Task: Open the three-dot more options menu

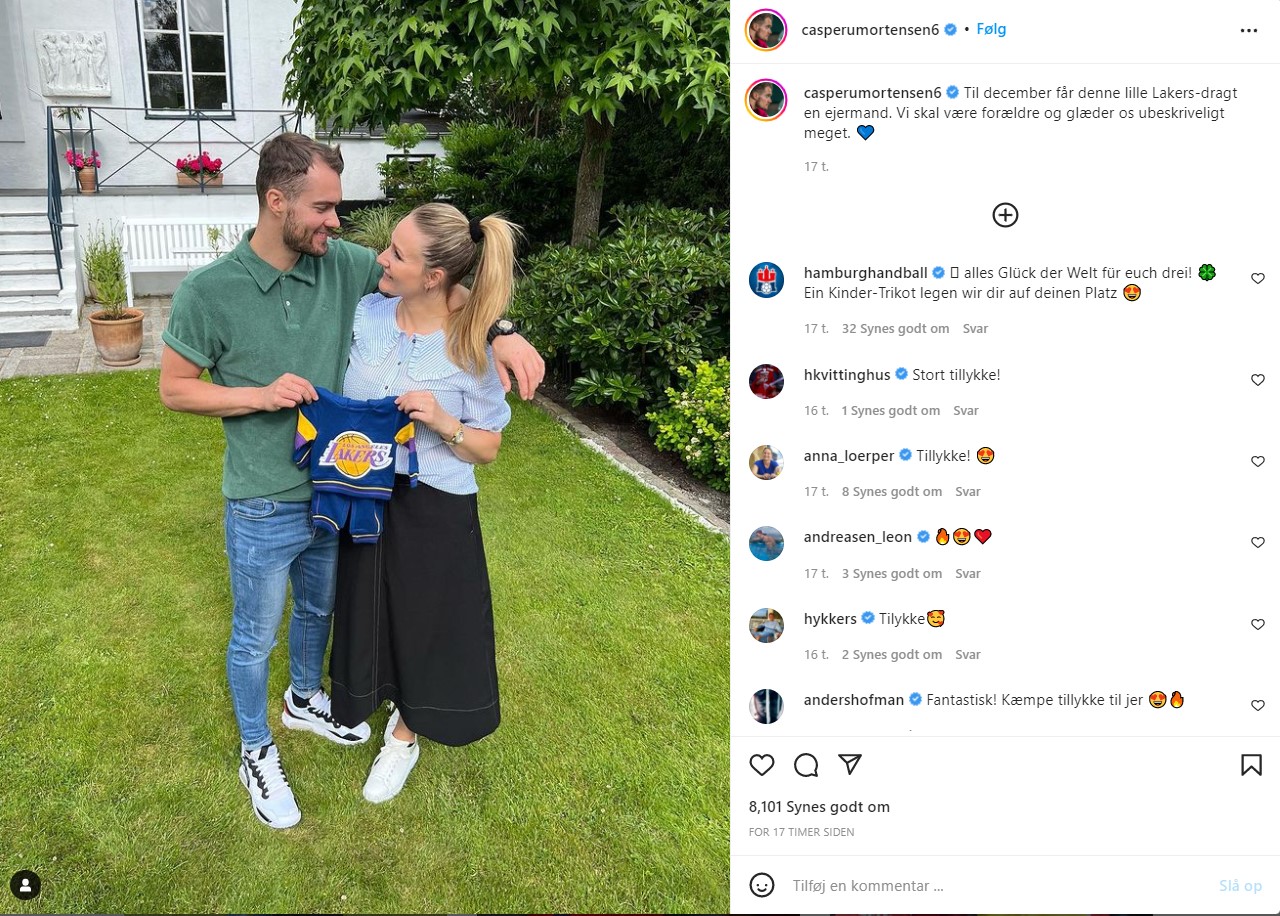Action: tap(1249, 30)
